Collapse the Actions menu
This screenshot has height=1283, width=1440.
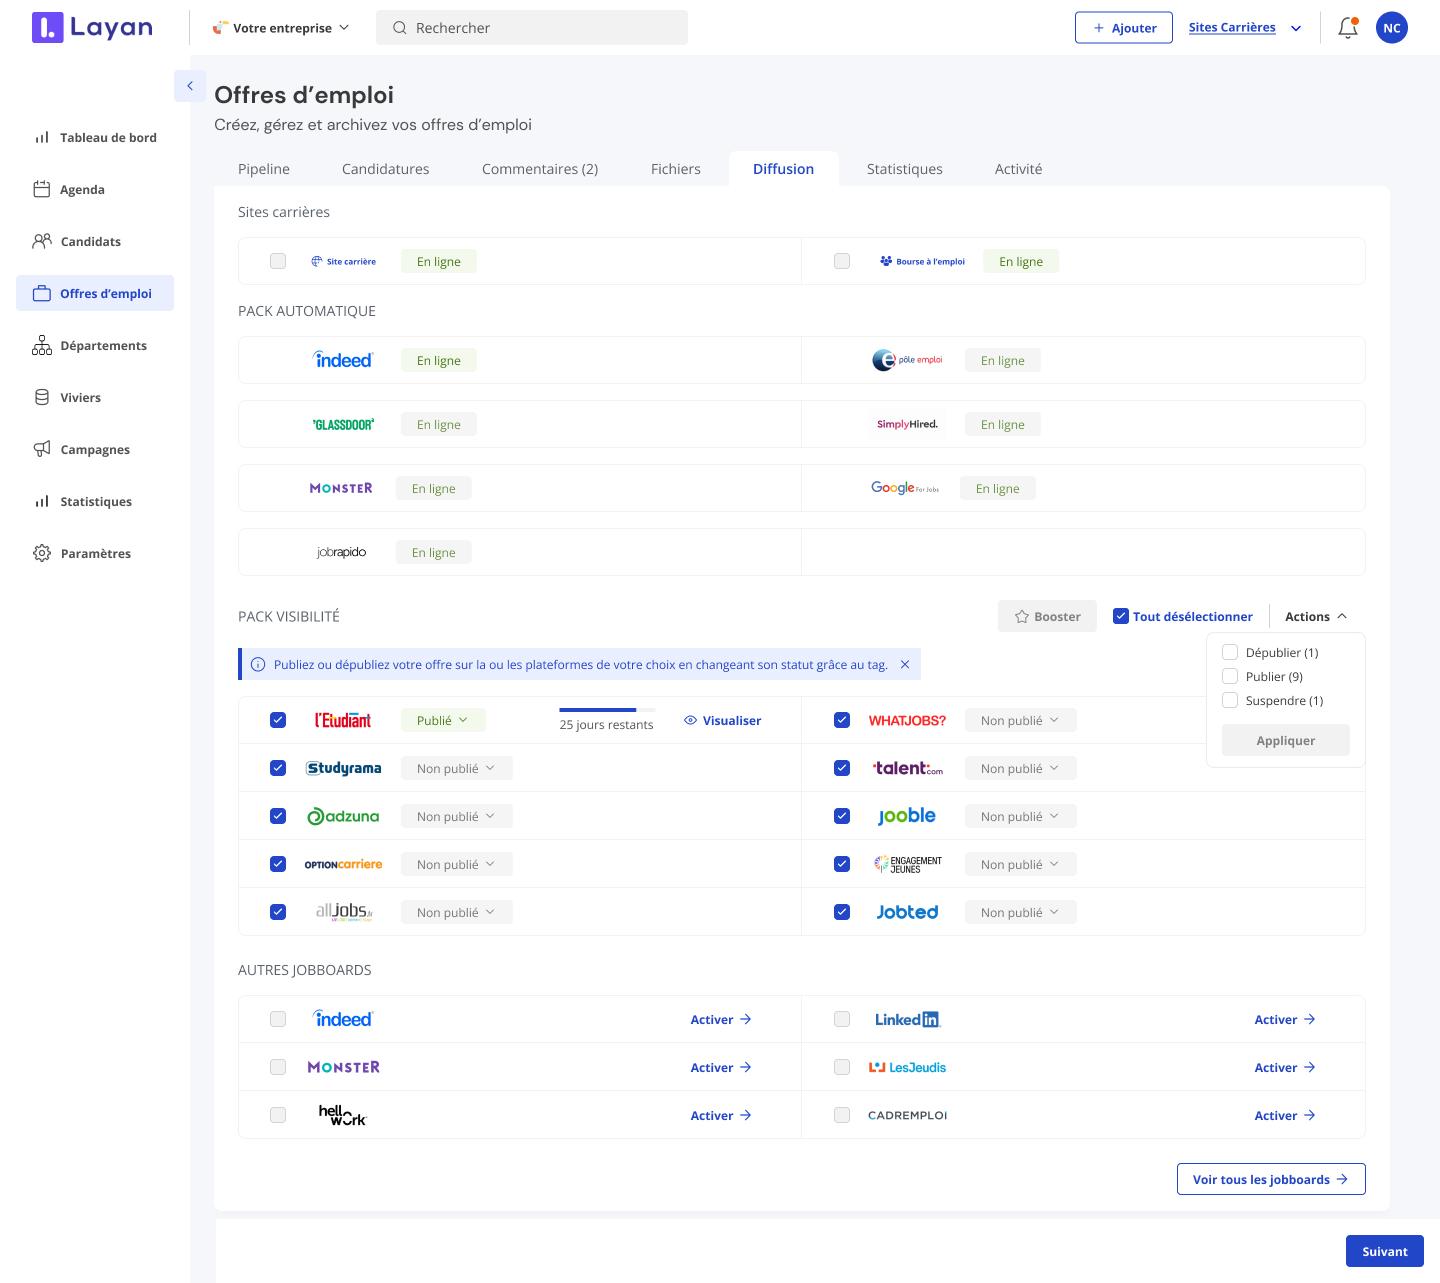coord(1316,616)
